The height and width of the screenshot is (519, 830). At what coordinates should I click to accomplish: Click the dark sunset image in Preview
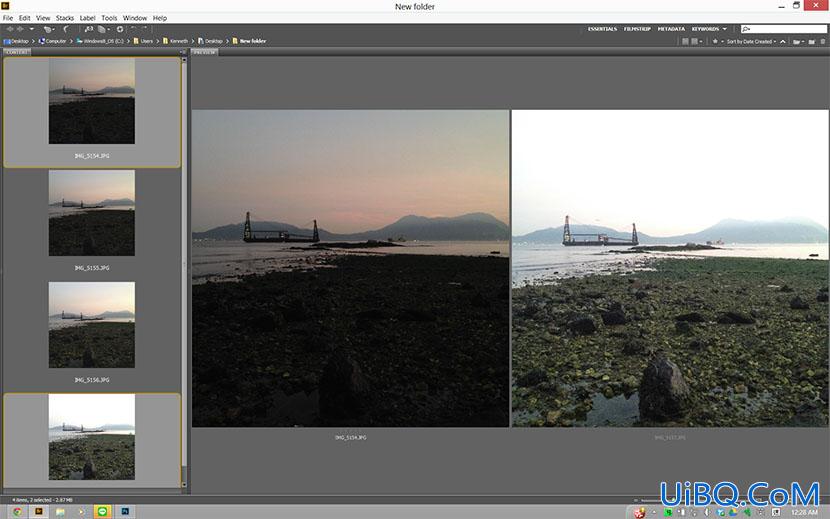pos(350,268)
